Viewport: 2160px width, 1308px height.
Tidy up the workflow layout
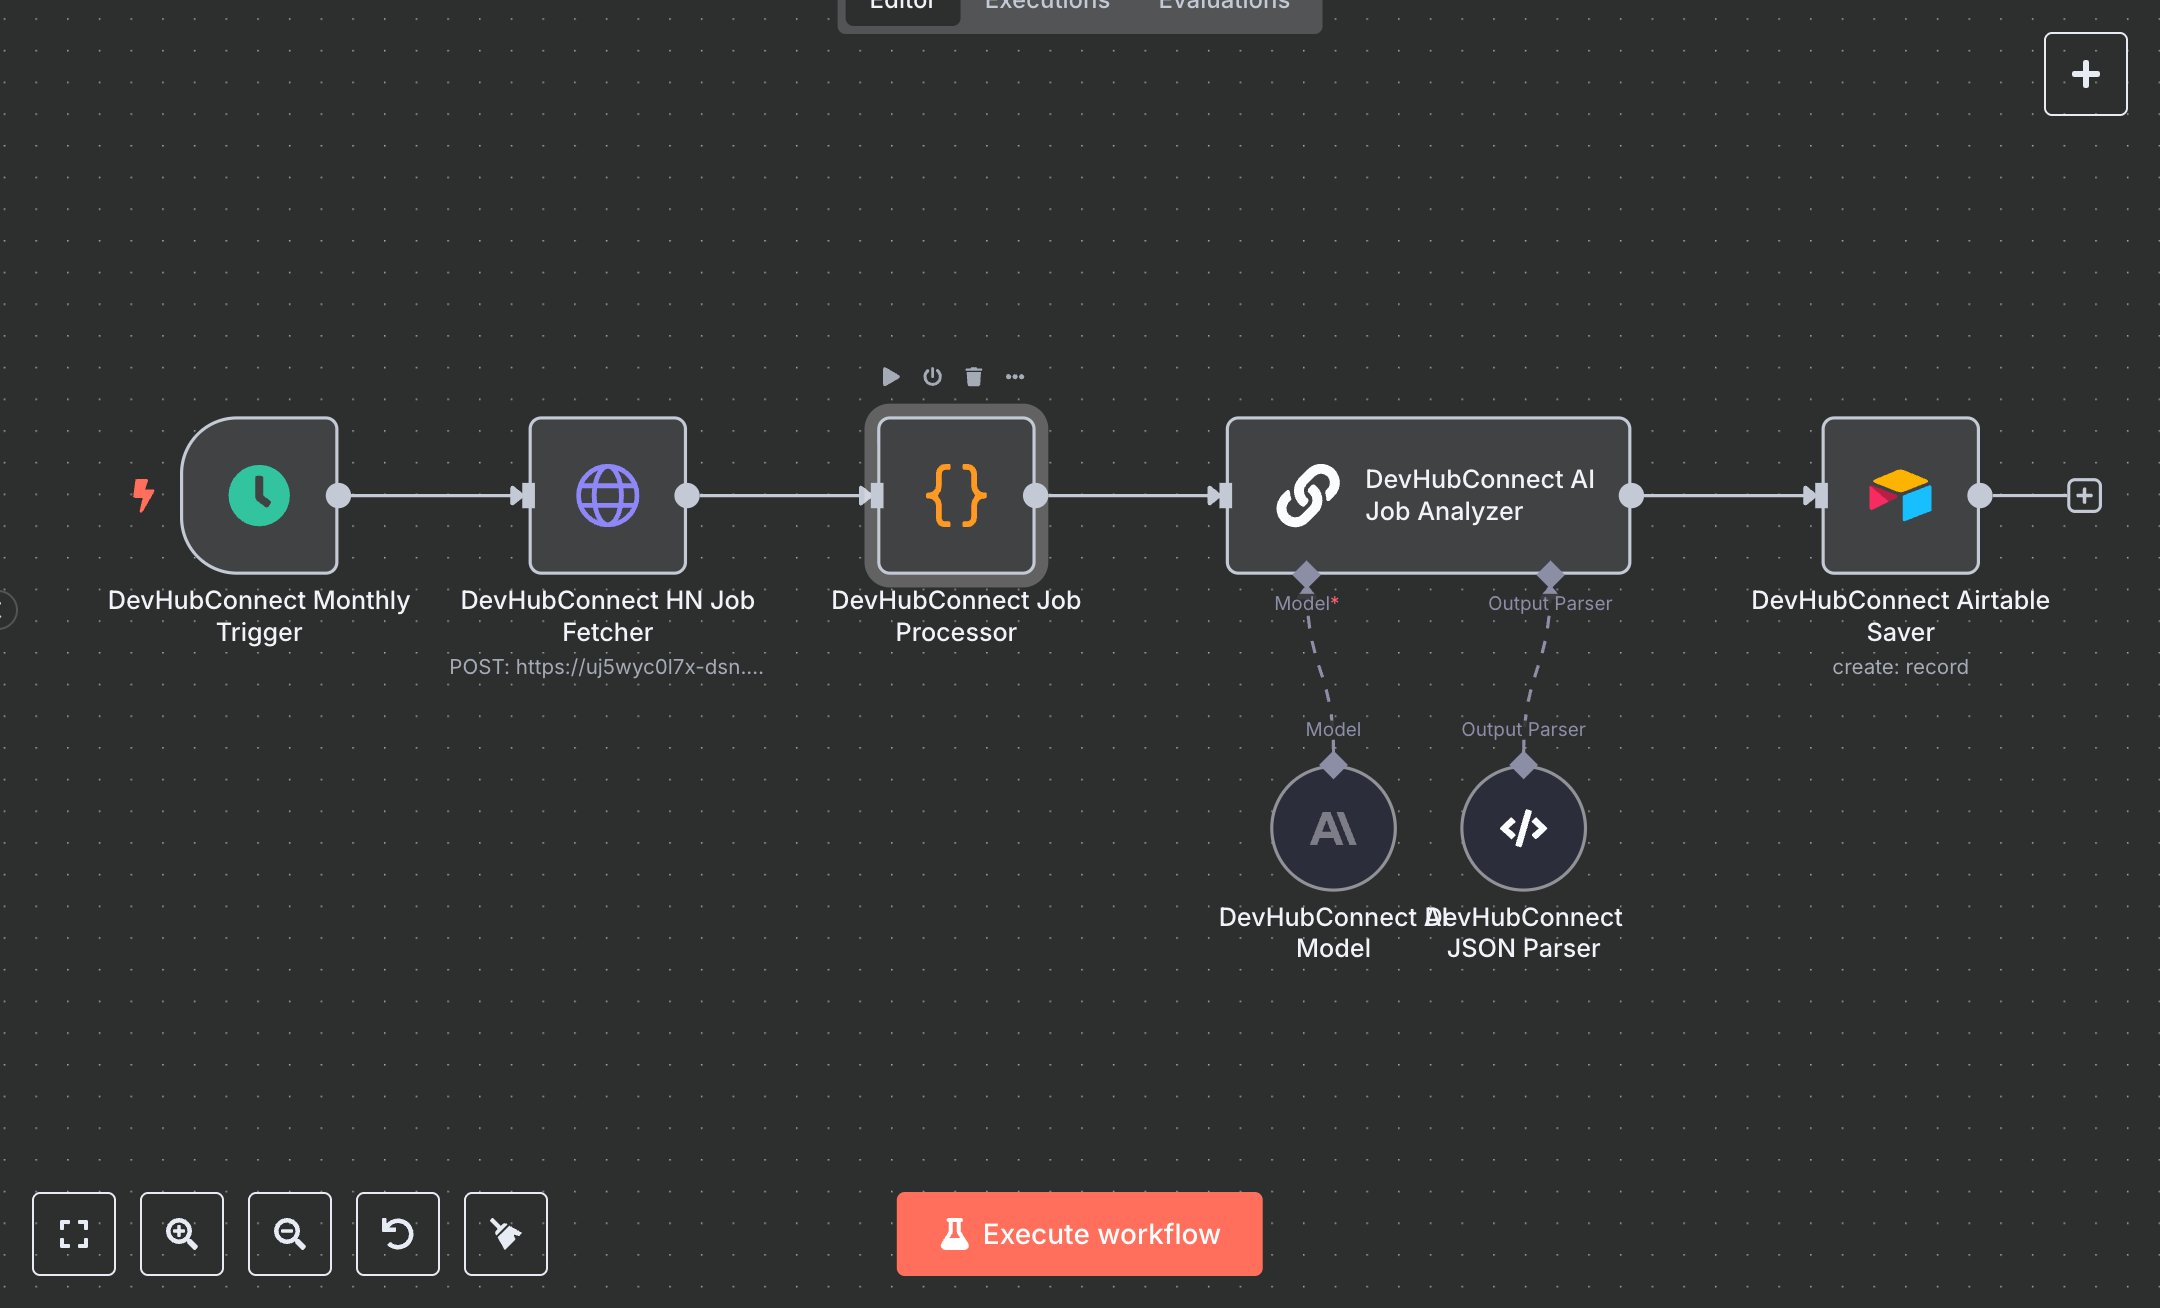505,1234
